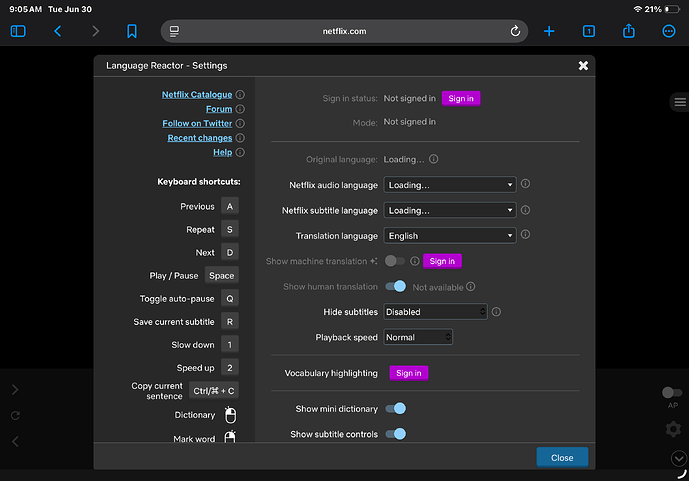Open the Translation language dropdown
689x481 pixels.
pos(450,236)
